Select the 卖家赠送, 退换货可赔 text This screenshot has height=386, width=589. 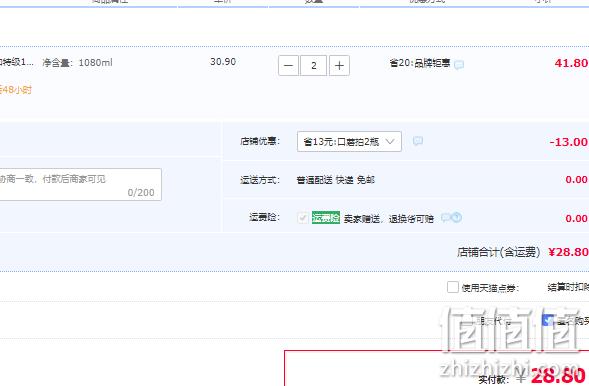(388, 218)
